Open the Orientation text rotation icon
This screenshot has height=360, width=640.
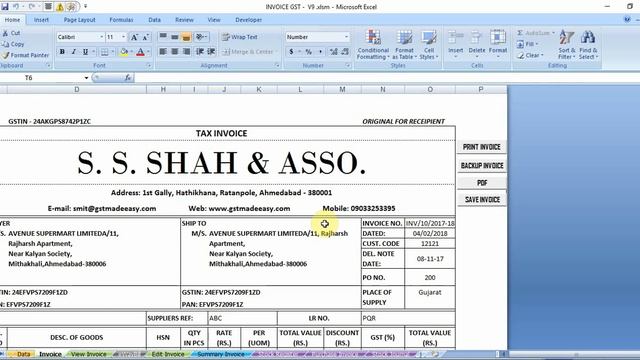point(201,37)
